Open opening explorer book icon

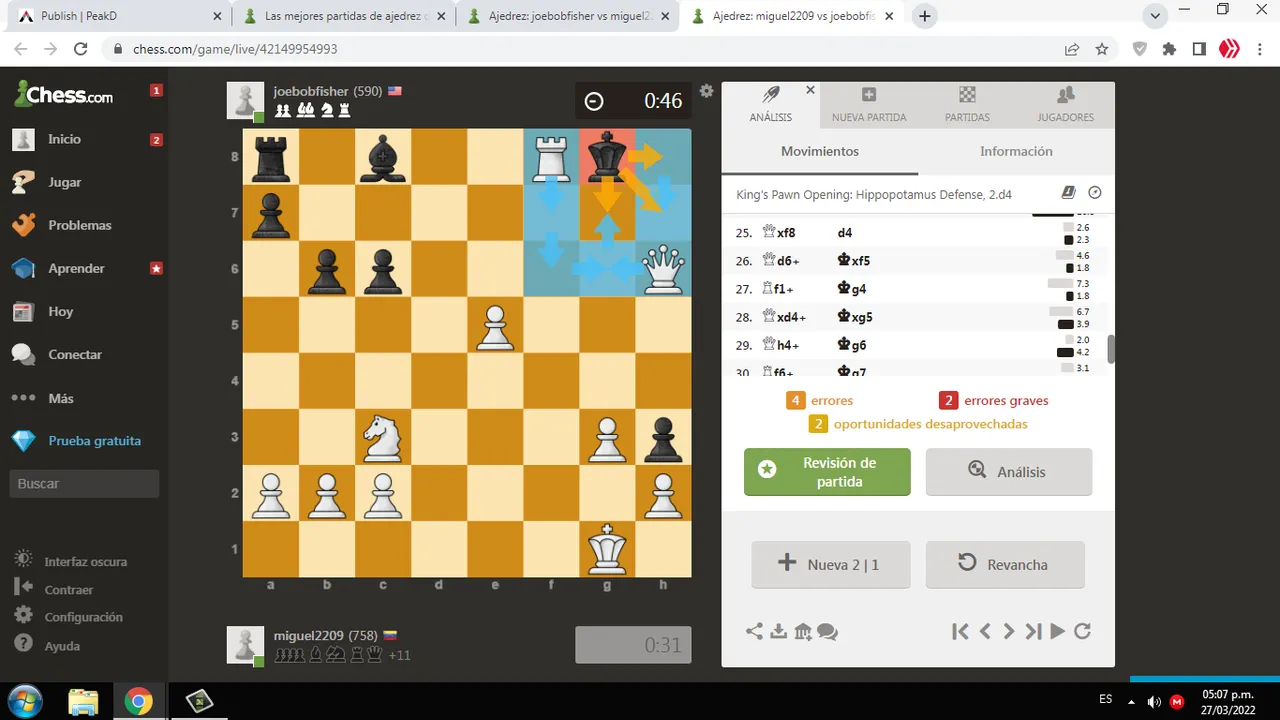point(1068,193)
